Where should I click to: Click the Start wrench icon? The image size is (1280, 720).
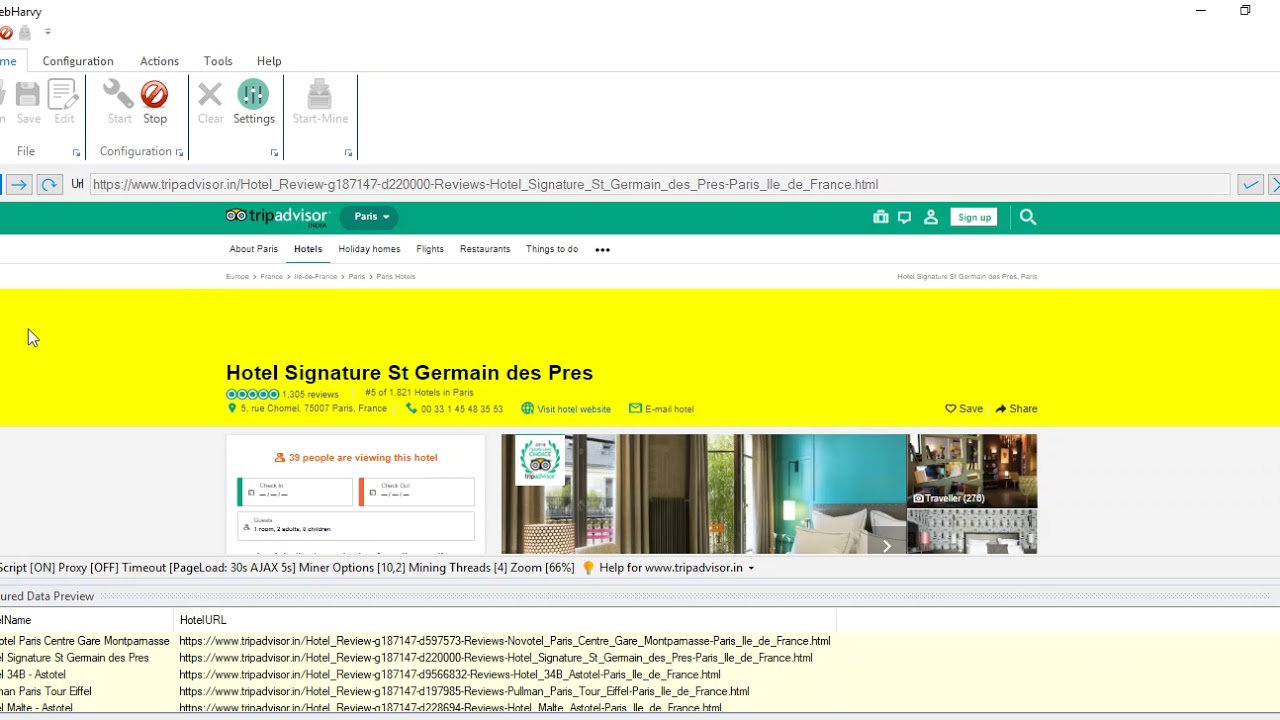118,95
